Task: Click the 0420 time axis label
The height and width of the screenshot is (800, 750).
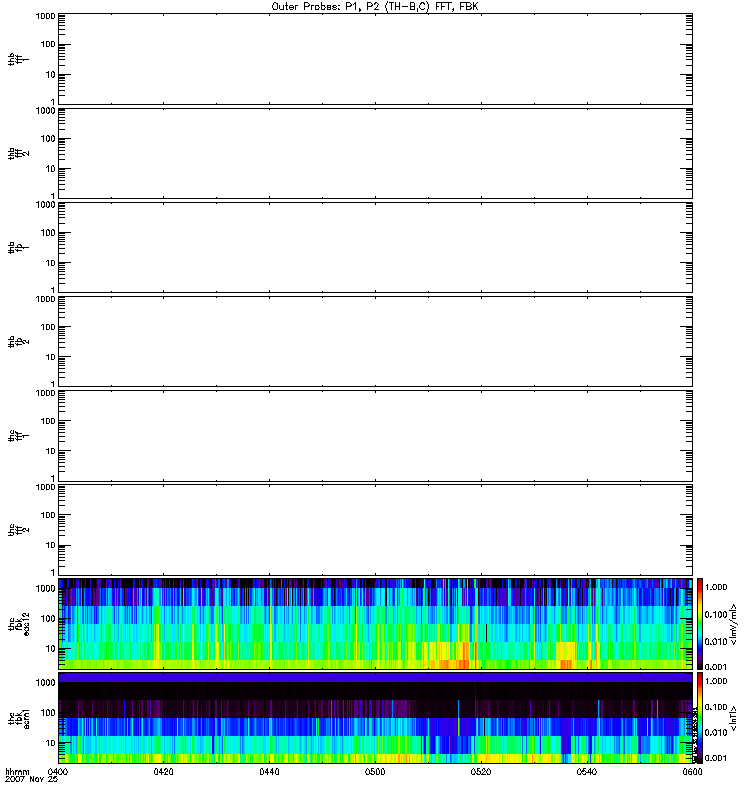Action: [163, 771]
